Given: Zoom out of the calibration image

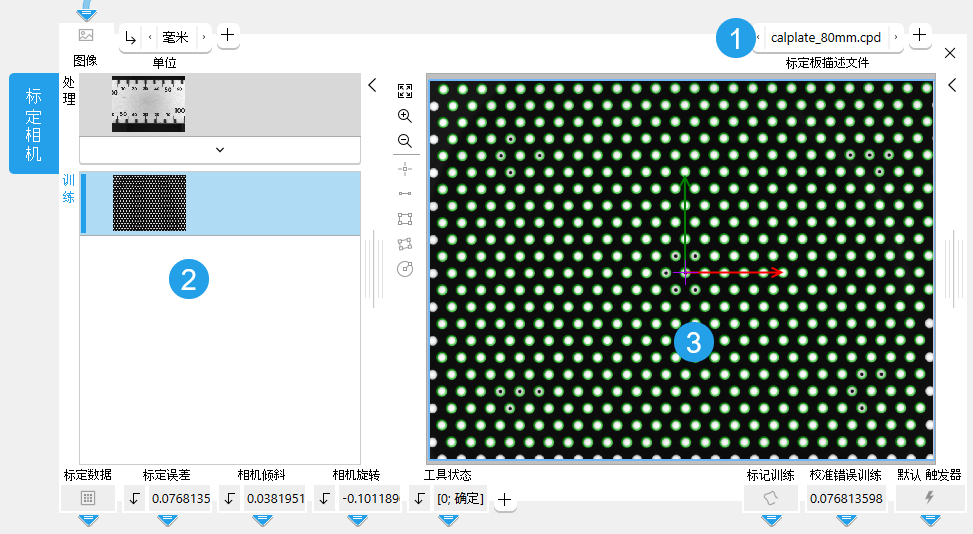Looking at the screenshot, I should pyautogui.click(x=405, y=141).
